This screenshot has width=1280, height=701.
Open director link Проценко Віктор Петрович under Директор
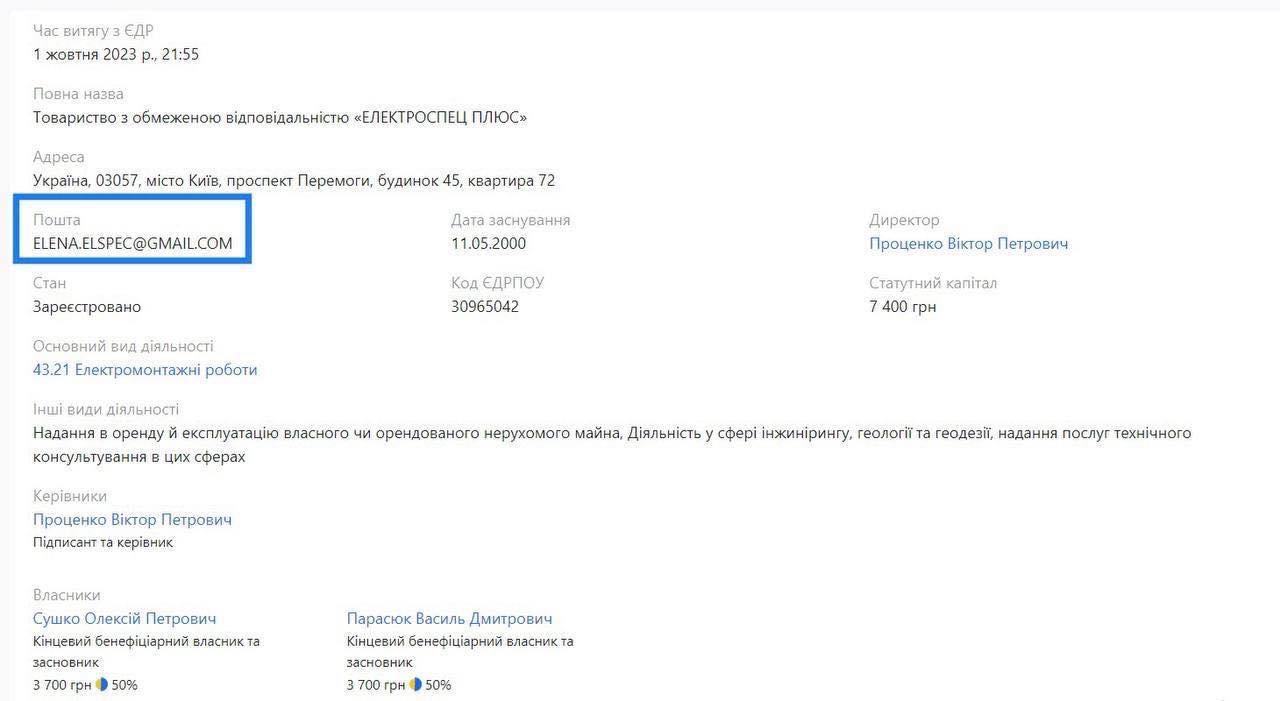pyautogui.click(x=968, y=244)
